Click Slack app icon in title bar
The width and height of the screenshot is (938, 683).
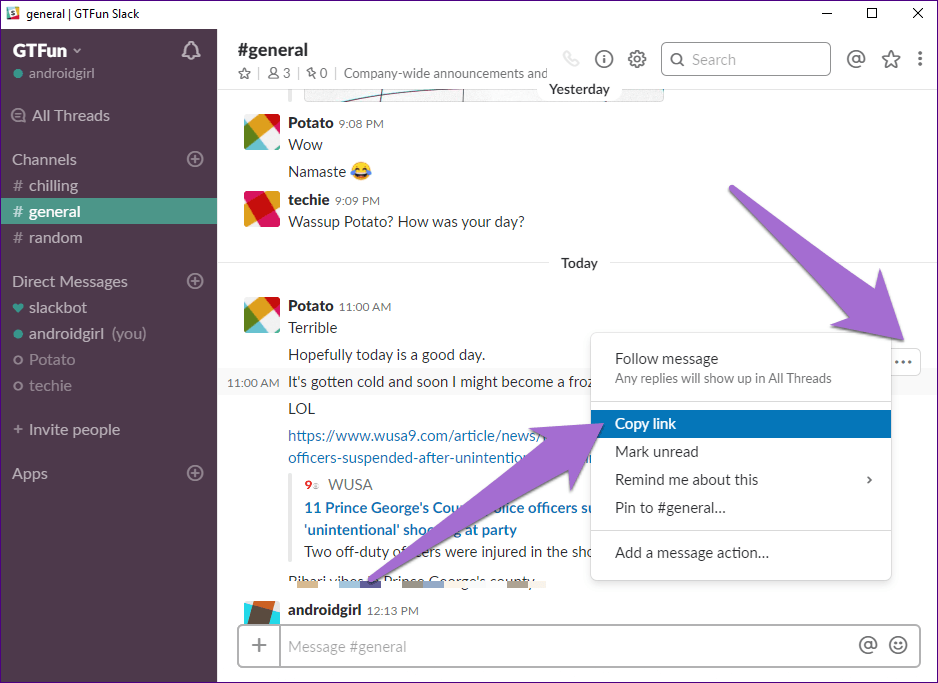13,13
